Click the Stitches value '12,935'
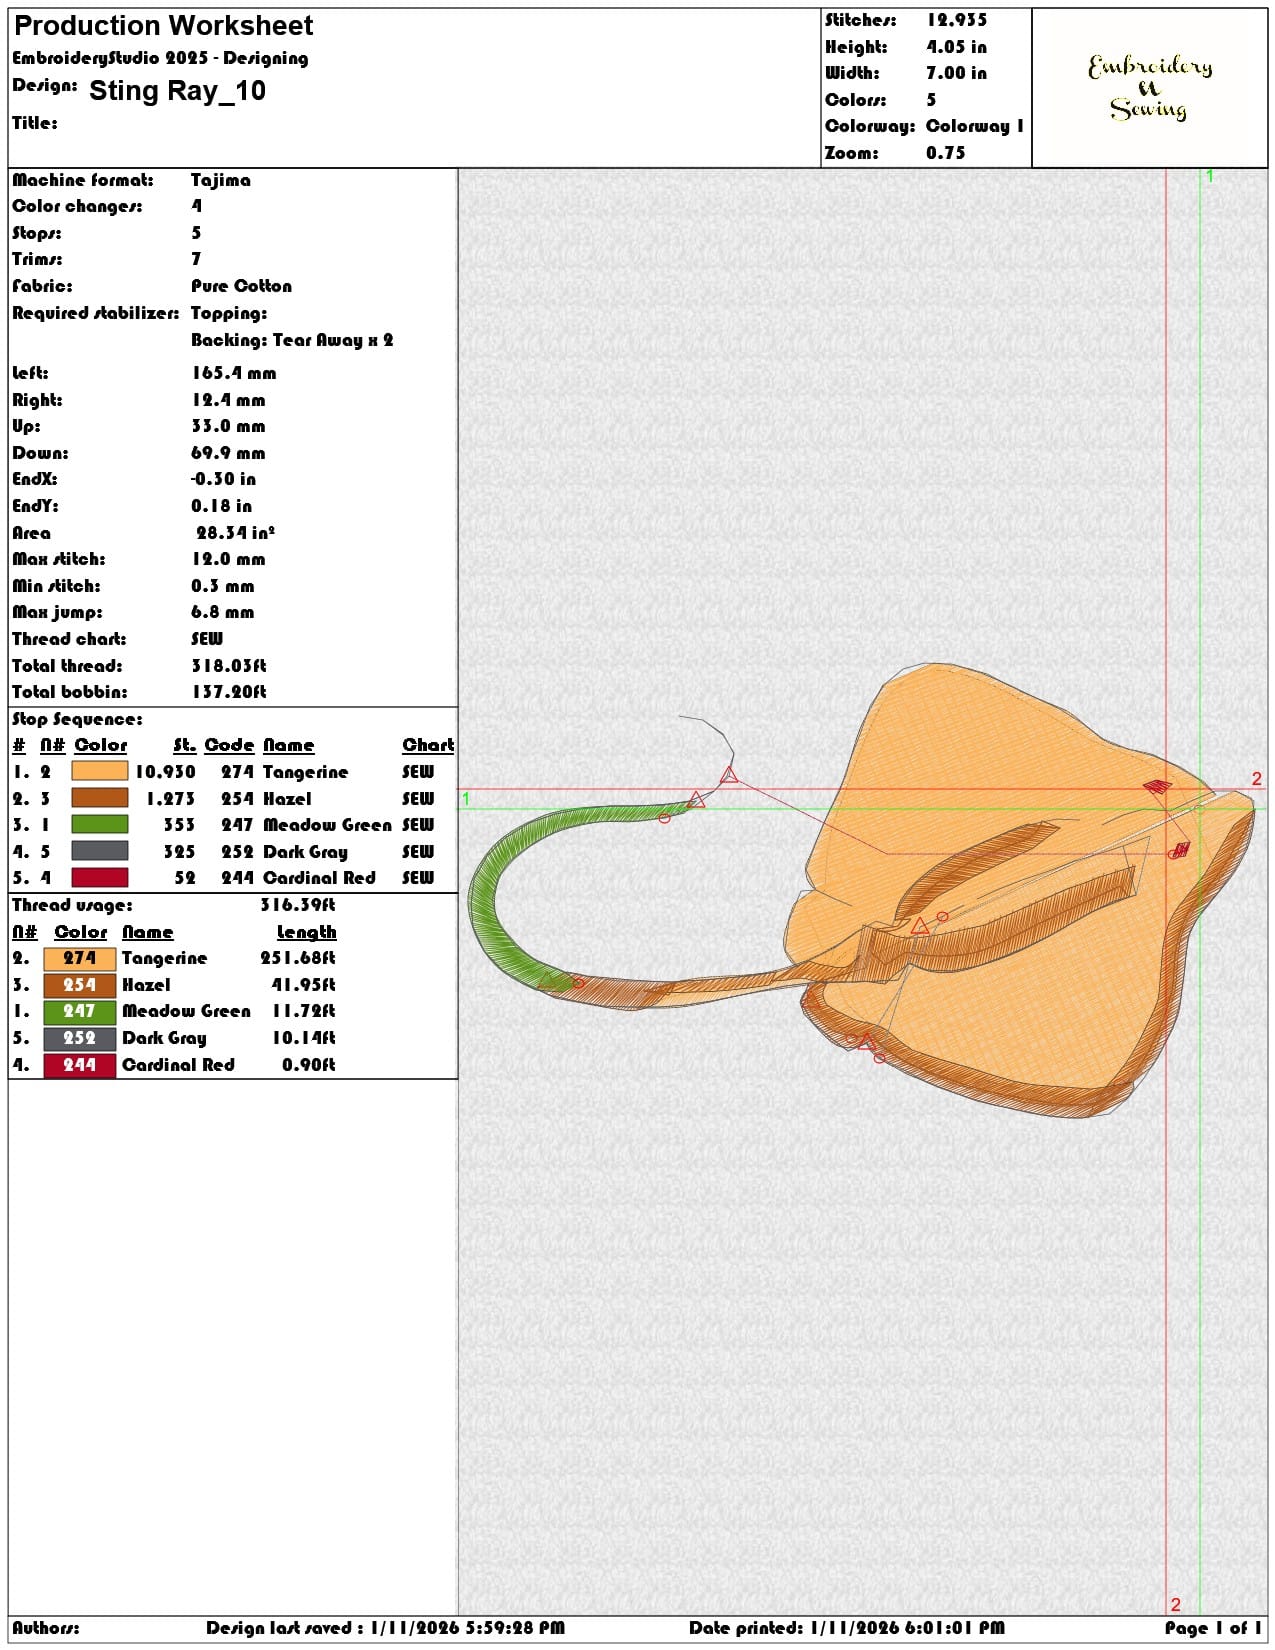The image size is (1275, 1650). click(957, 20)
